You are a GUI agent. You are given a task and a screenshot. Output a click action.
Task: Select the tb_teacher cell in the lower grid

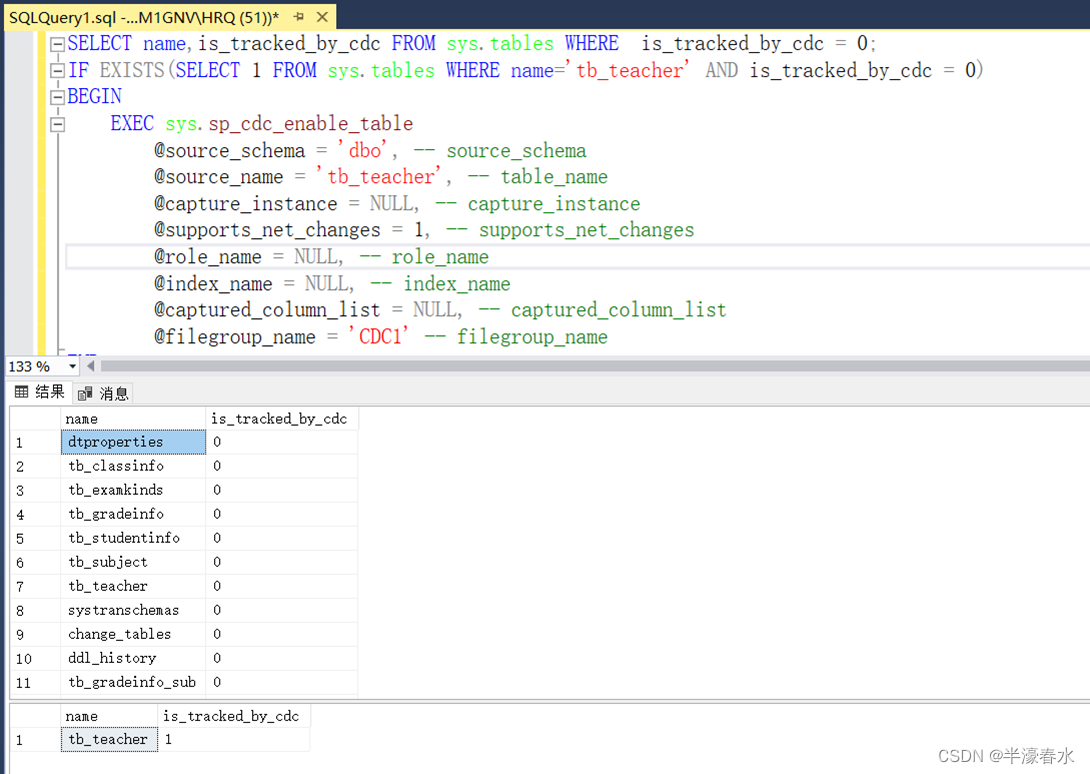pos(108,739)
